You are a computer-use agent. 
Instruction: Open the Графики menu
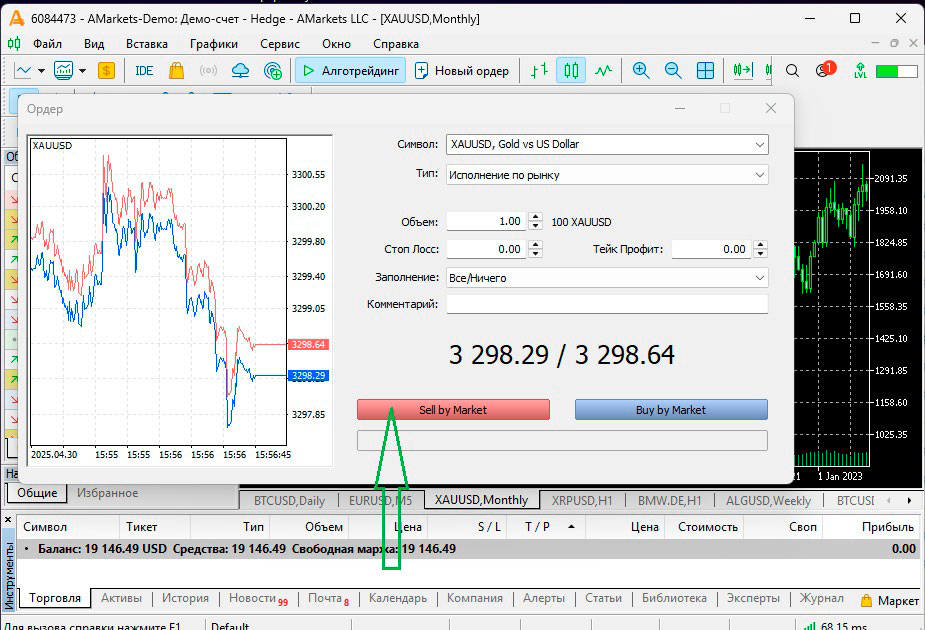click(x=214, y=44)
